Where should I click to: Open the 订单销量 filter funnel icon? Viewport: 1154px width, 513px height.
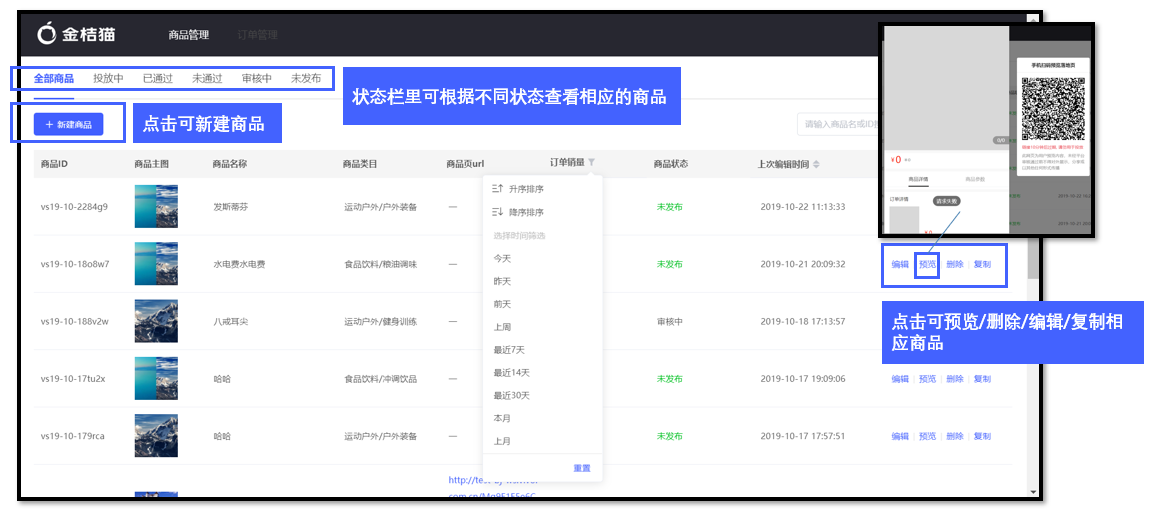[592, 163]
